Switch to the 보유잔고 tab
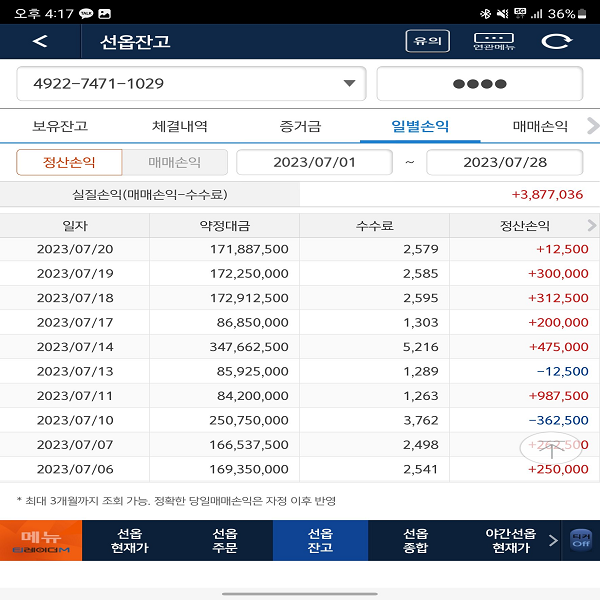This screenshot has width=600, height=600. [x=60, y=126]
